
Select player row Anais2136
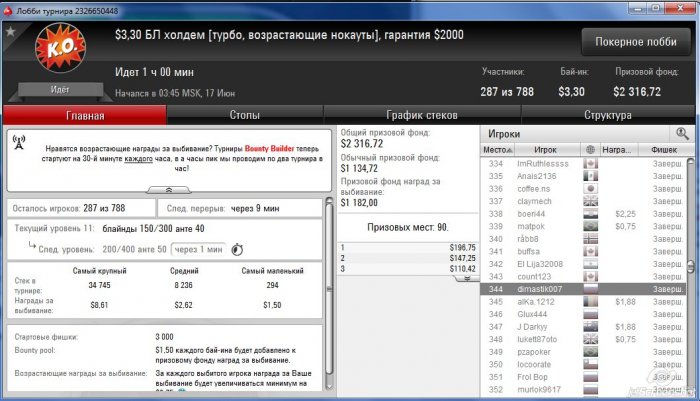tap(583, 176)
